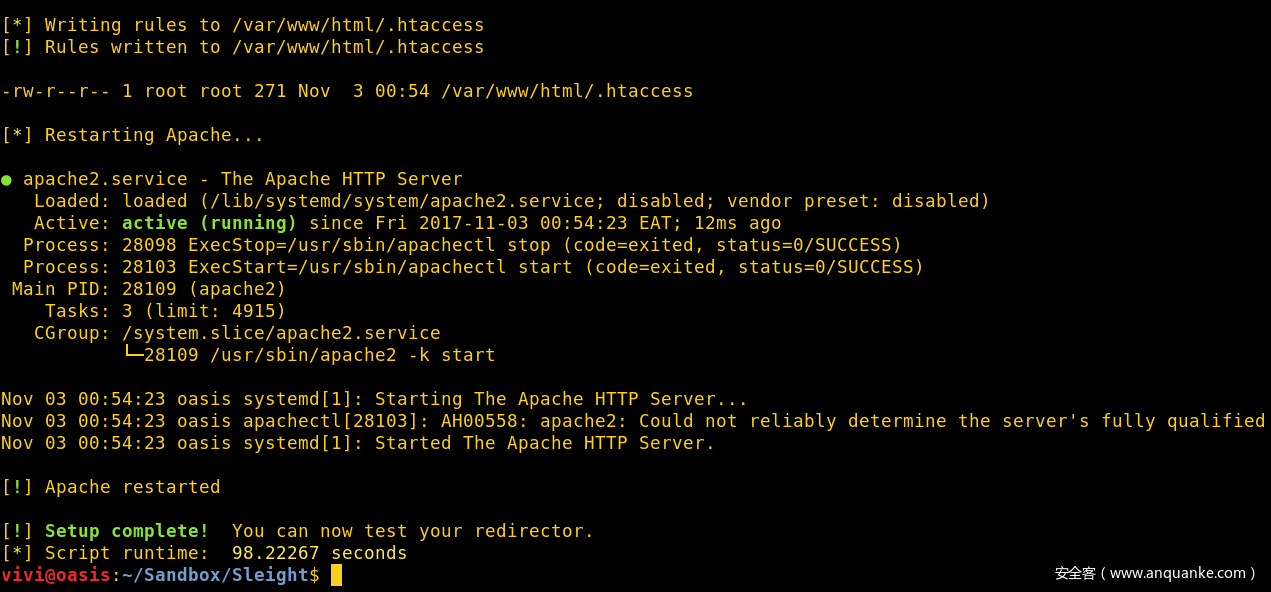The width and height of the screenshot is (1271, 592).
Task: Click the tree branch glyph before 28109
Action: 133,355
